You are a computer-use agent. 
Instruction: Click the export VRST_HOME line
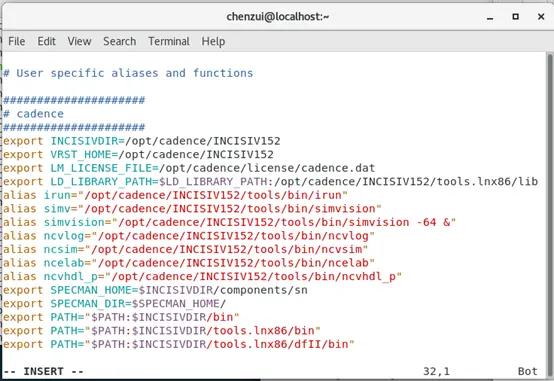pyautogui.click(x=138, y=154)
